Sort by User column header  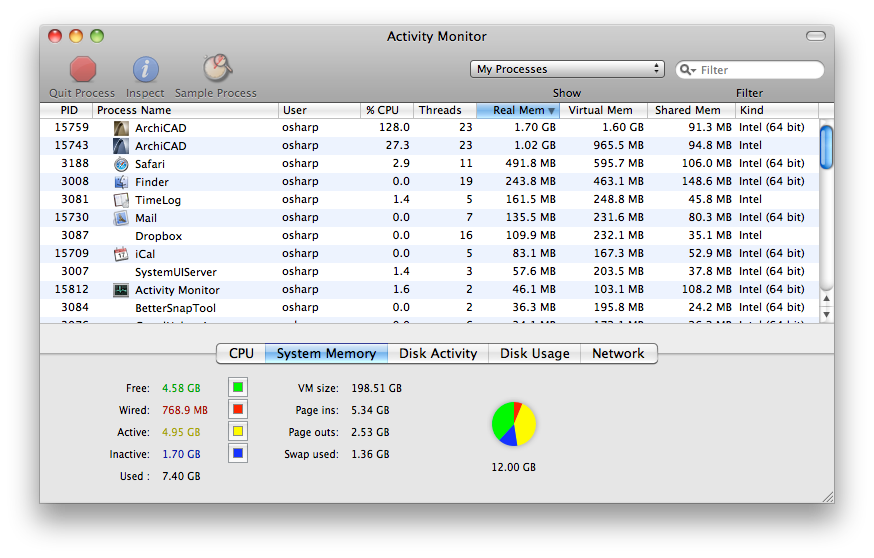[319, 110]
